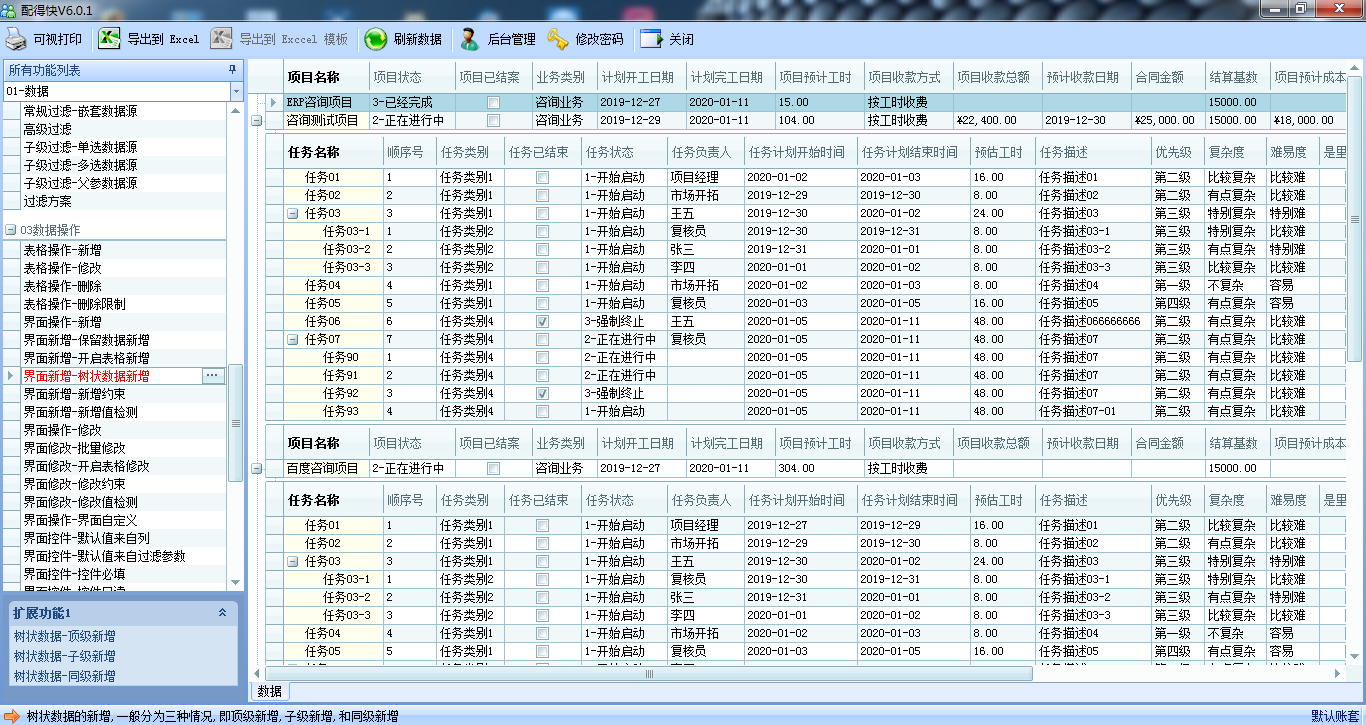1366x725 pixels.
Task: Toggle 项目已结案 checkbox for ERP咨询项目
Action: 493,102
